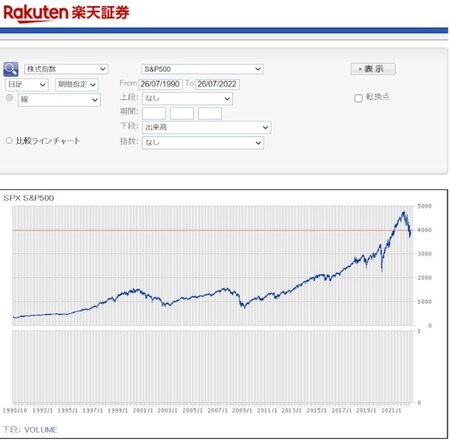The image size is (450, 440).
Task: Click the From date field 26/07/1990
Action: pos(161,84)
